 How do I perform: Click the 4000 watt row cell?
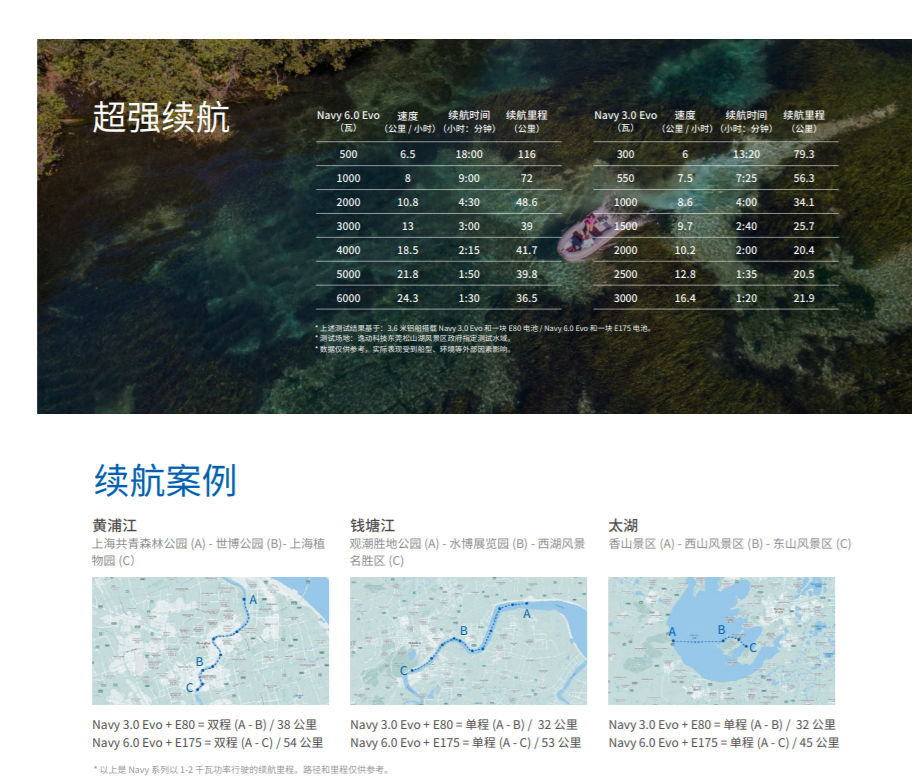click(348, 250)
